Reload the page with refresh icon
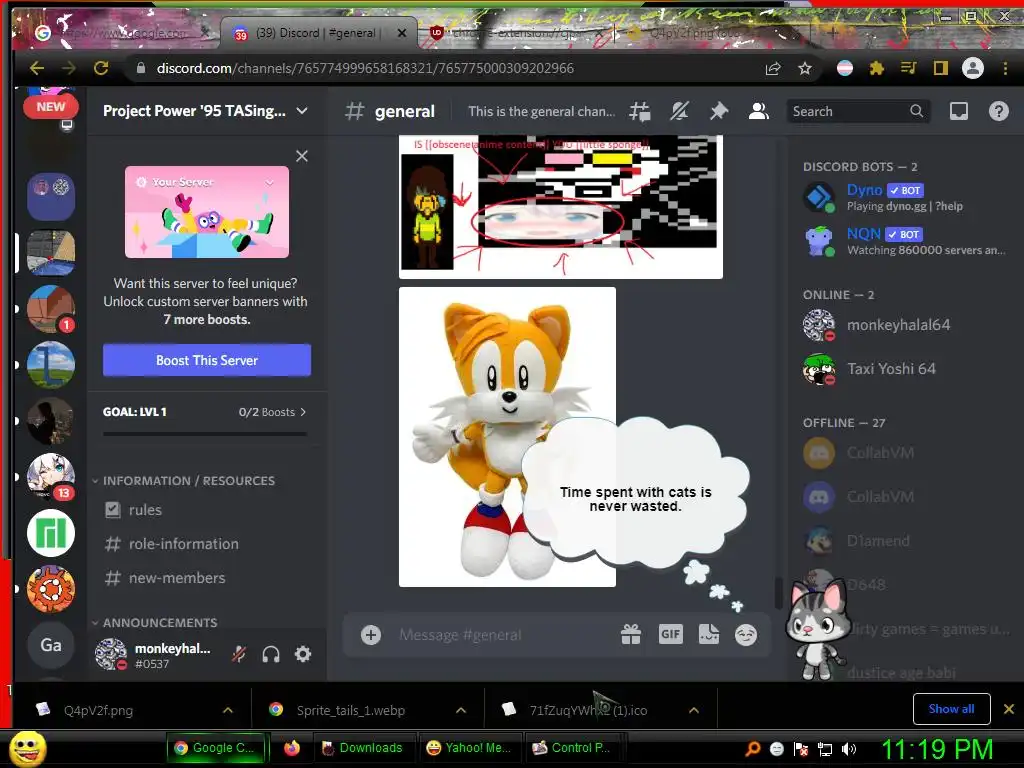 (x=101, y=68)
